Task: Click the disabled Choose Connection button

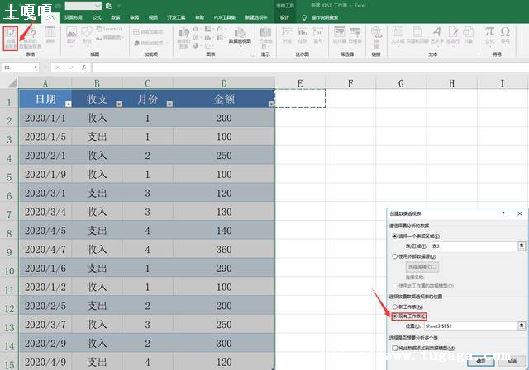Action: 422,267
